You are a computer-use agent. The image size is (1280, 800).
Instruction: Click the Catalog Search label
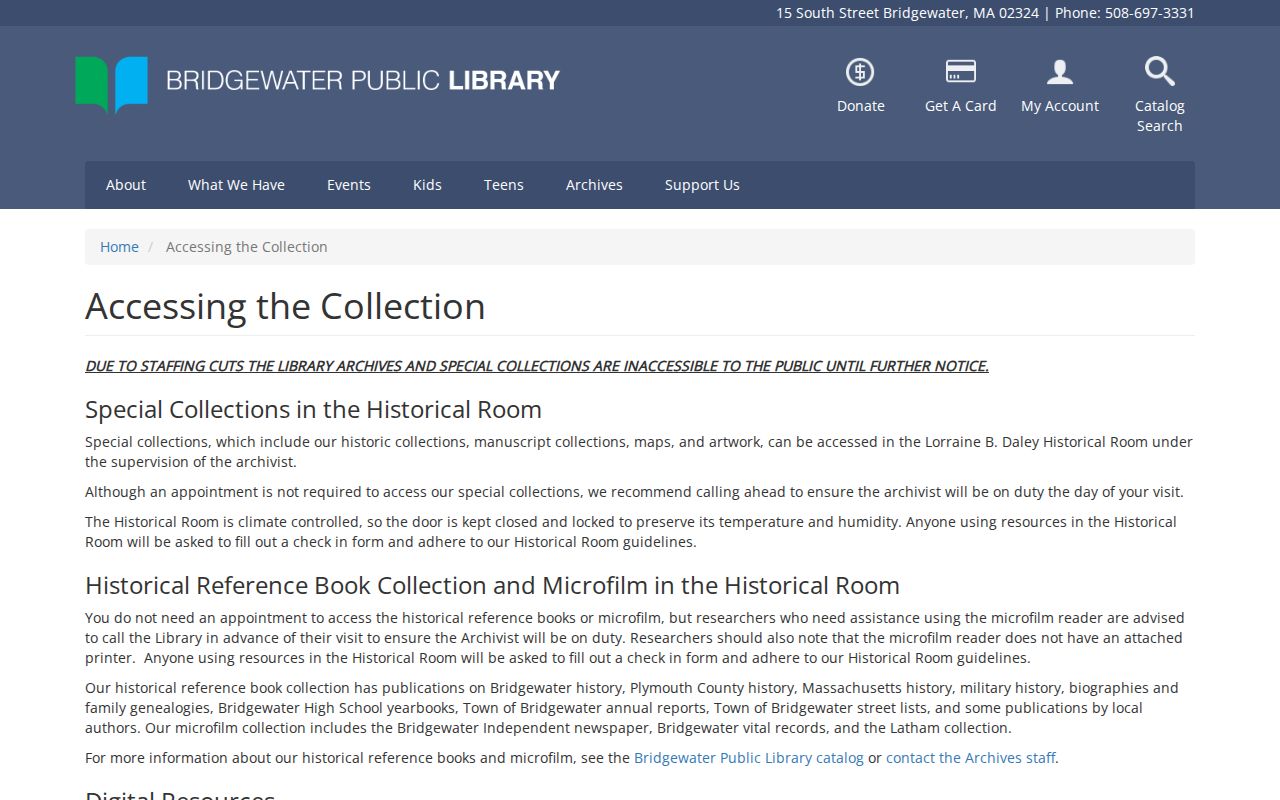click(x=1160, y=116)
